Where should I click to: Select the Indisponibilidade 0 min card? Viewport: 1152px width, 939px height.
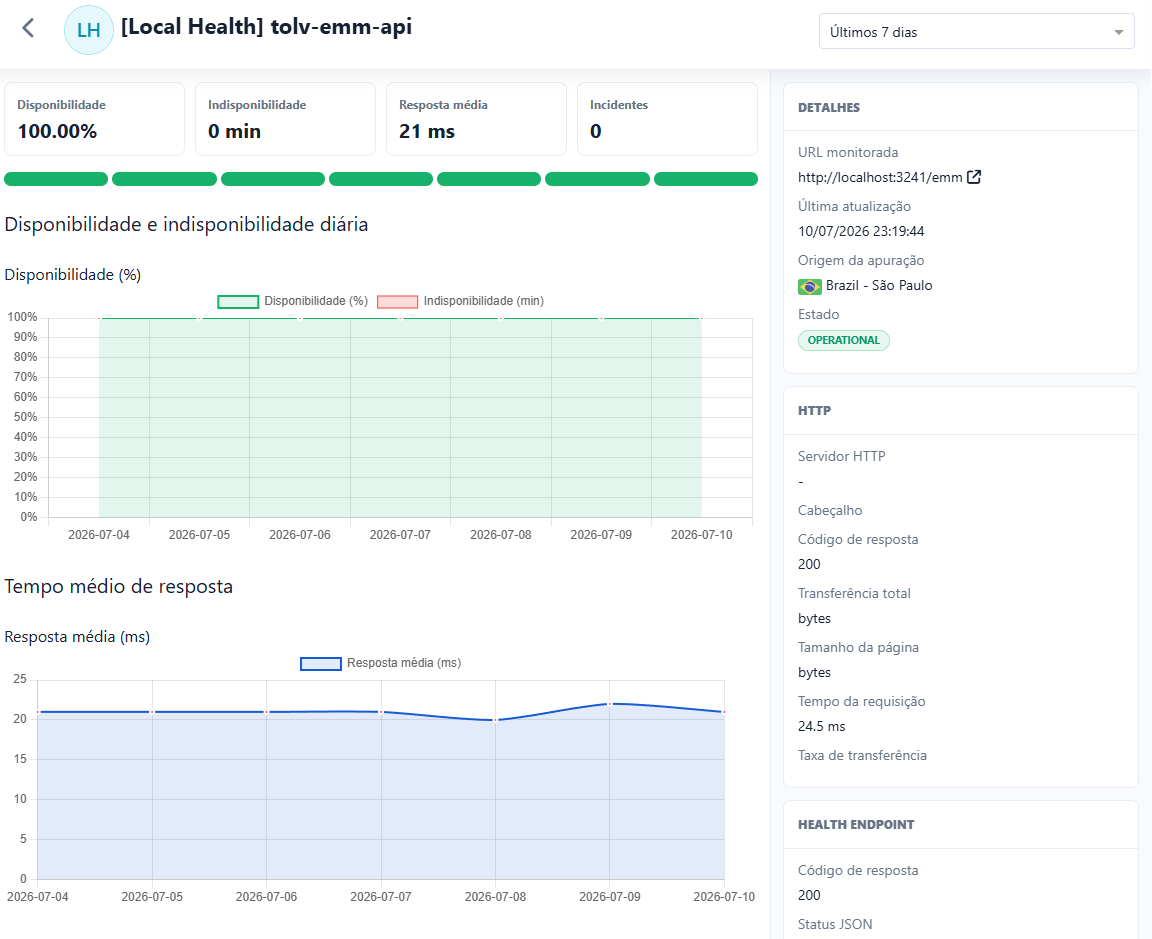285,119
